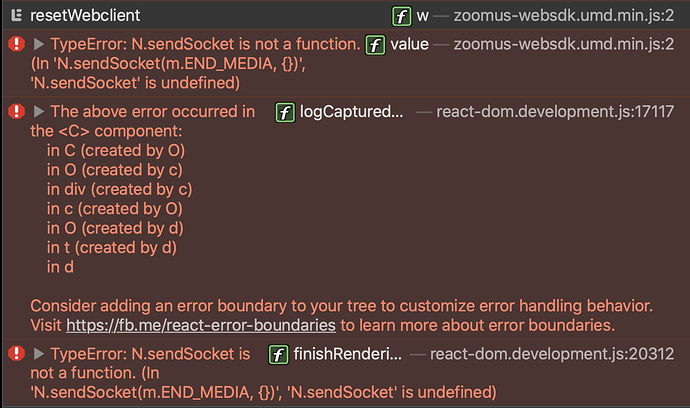This screenshot has height=408, width=690.
Task: Open the fb.me/react-error-boundaries link
Action: [x=201, y=325]
